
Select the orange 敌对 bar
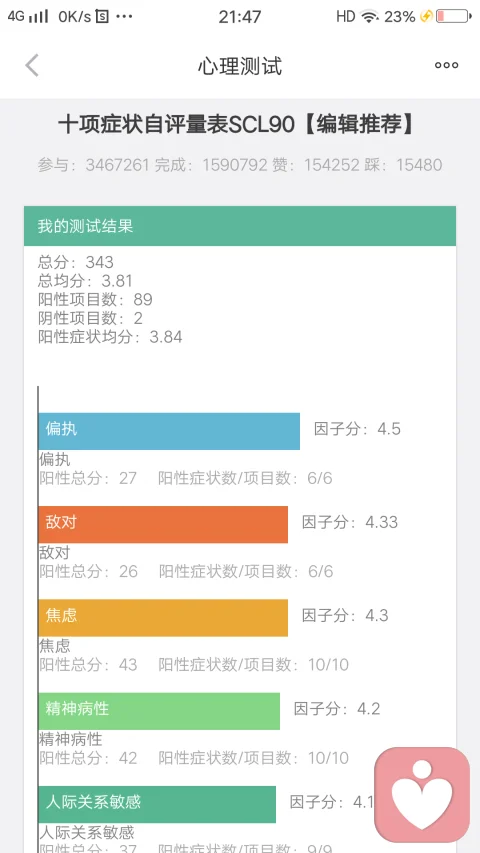[x=163, y=524]
